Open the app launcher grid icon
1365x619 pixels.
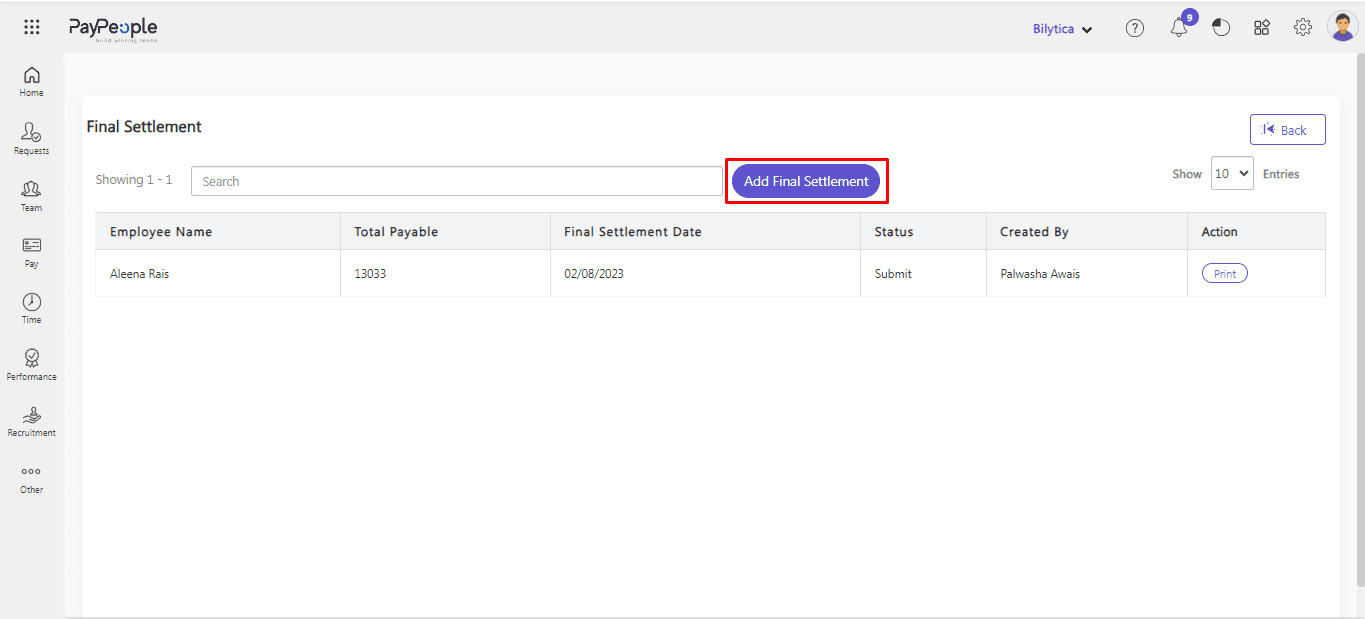[x=31, y=28]
